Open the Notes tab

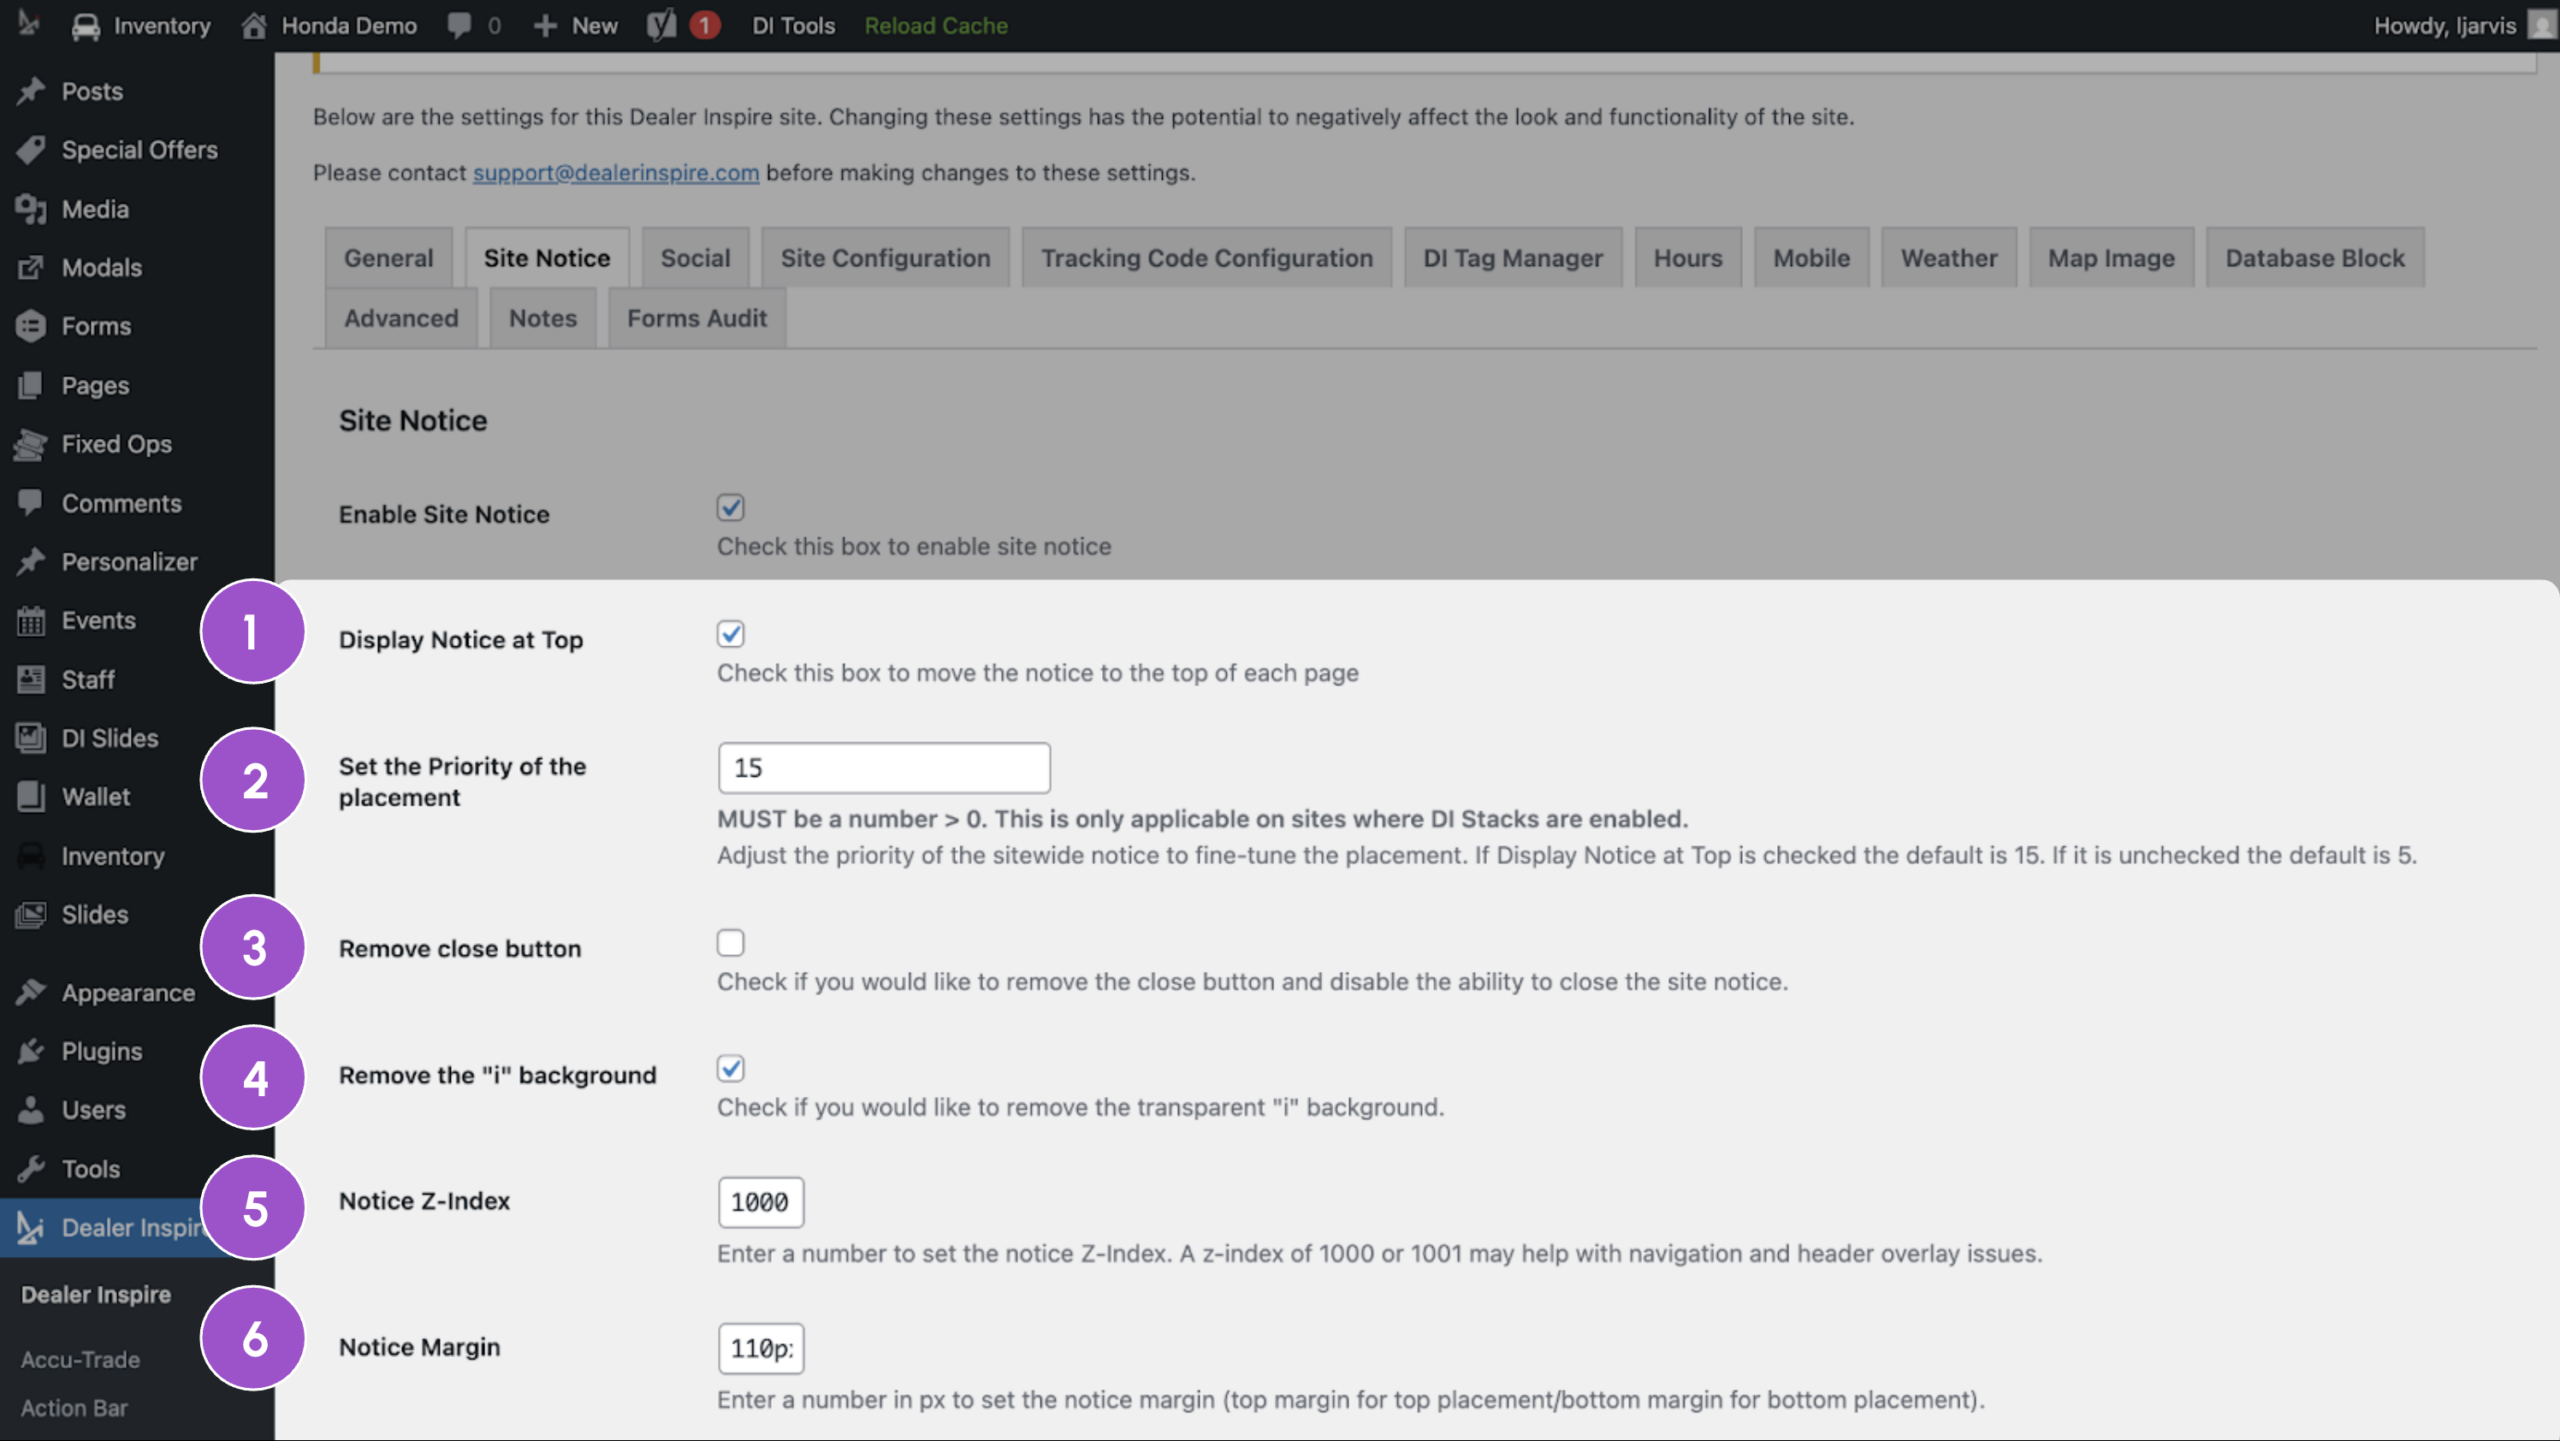[x=543, y=318]
